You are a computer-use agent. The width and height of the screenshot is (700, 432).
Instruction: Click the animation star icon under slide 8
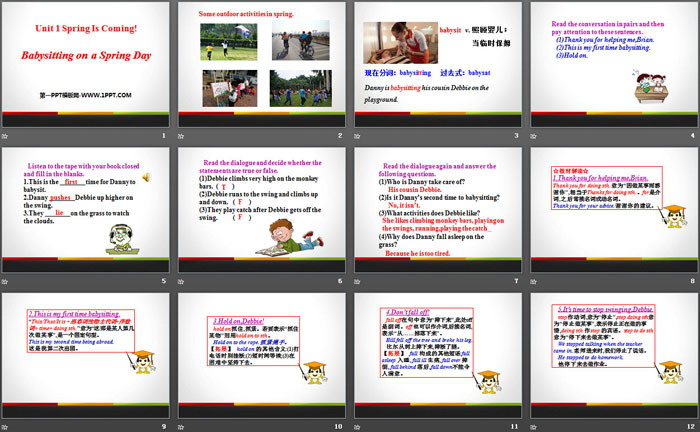click(x=533, y=282)
